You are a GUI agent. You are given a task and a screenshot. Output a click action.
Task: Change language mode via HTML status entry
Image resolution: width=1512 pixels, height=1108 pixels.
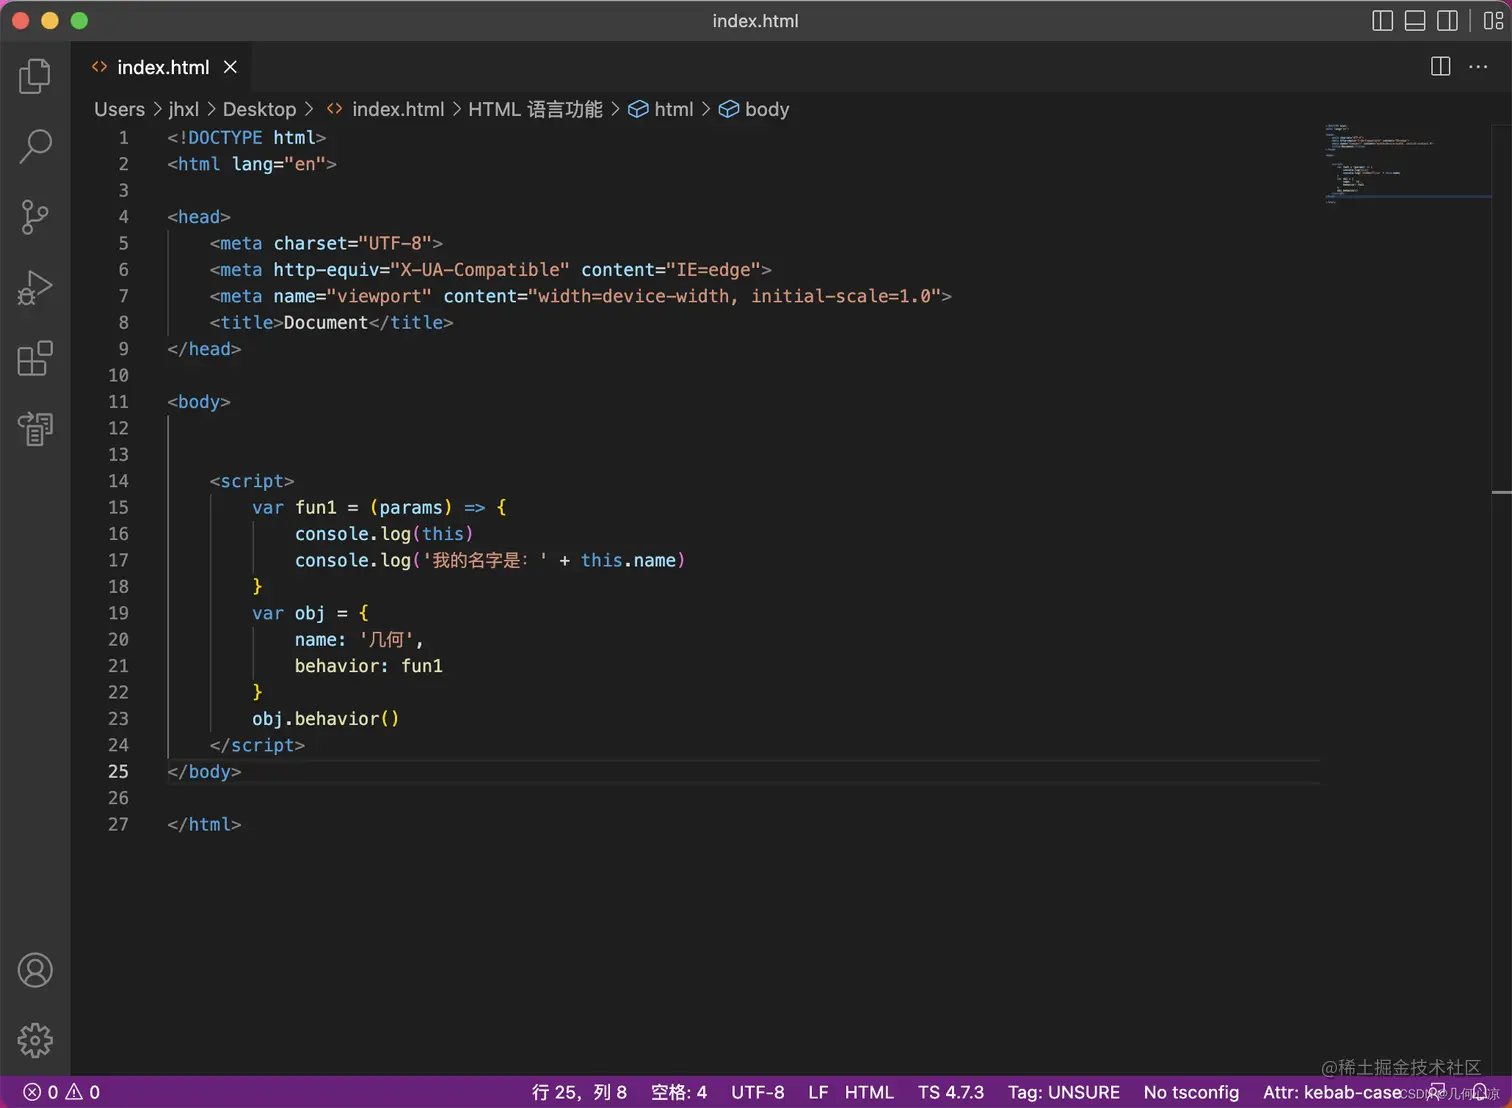pos(869,1092)
